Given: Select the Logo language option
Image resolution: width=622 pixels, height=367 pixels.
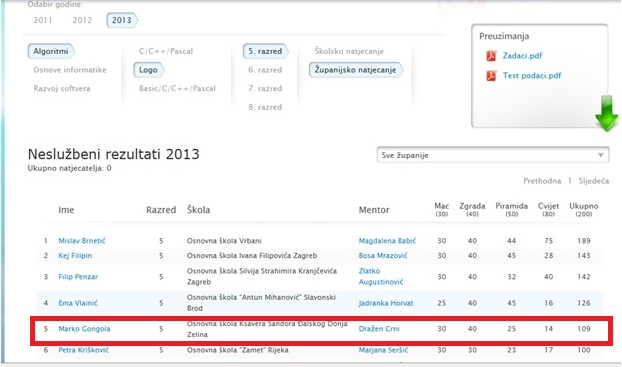Looking at the screenshot, I should pyautogui.click(x=148, y=70).
